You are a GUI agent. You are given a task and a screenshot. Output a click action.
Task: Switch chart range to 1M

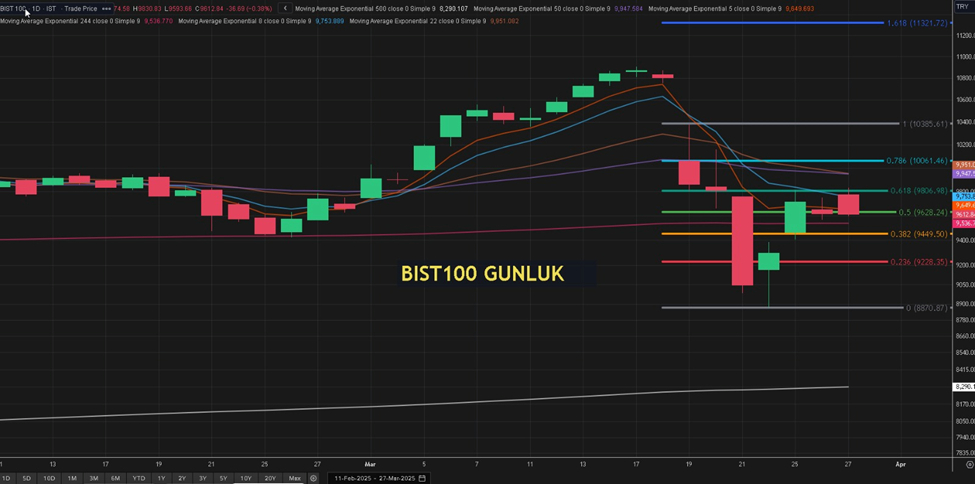71,478
